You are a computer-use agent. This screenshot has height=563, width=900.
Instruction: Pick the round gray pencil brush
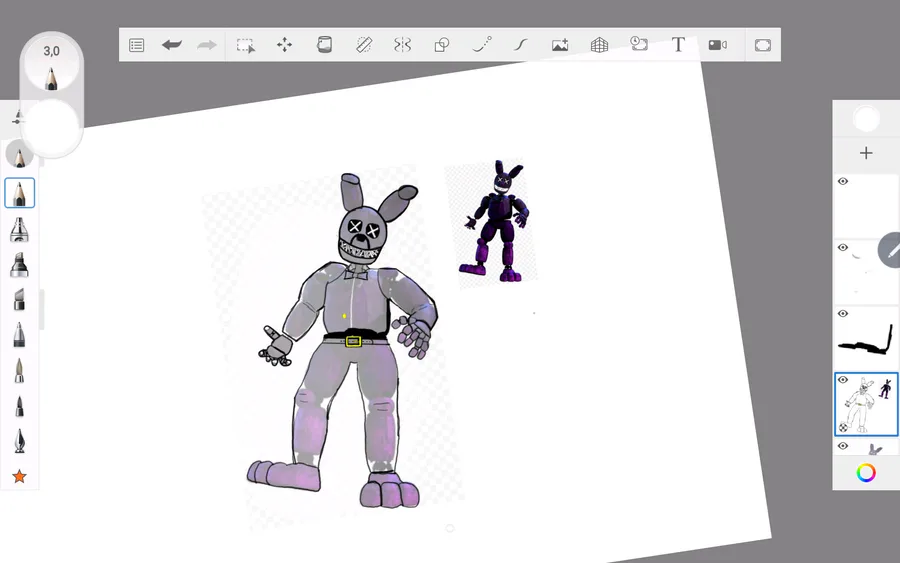pyautogui.click(x=20, y=154)
